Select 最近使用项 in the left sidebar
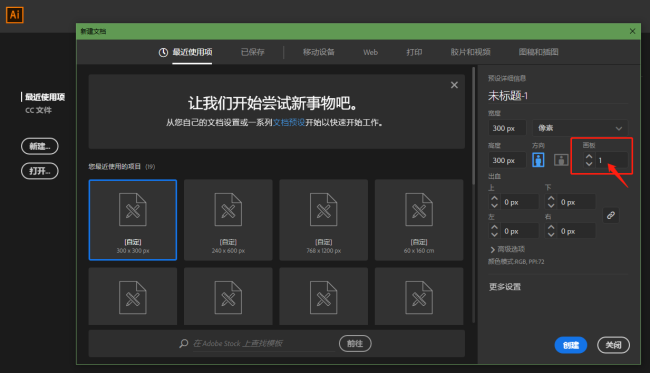 click(45, 97)
